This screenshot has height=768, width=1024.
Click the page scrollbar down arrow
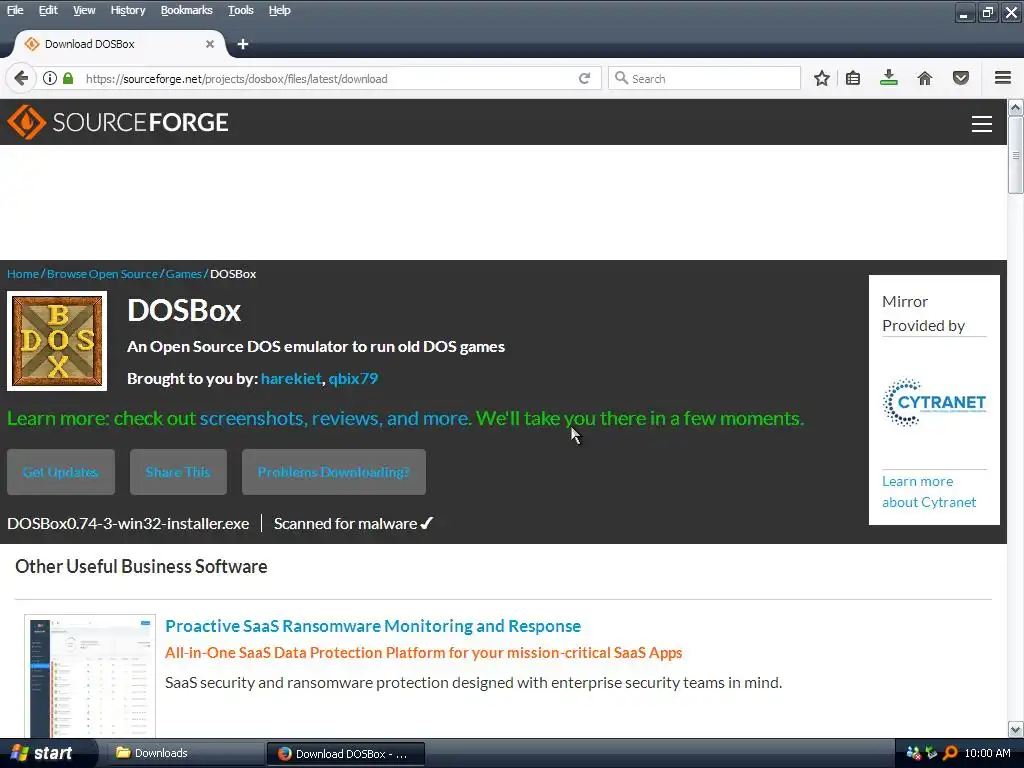click(1016, 729)
